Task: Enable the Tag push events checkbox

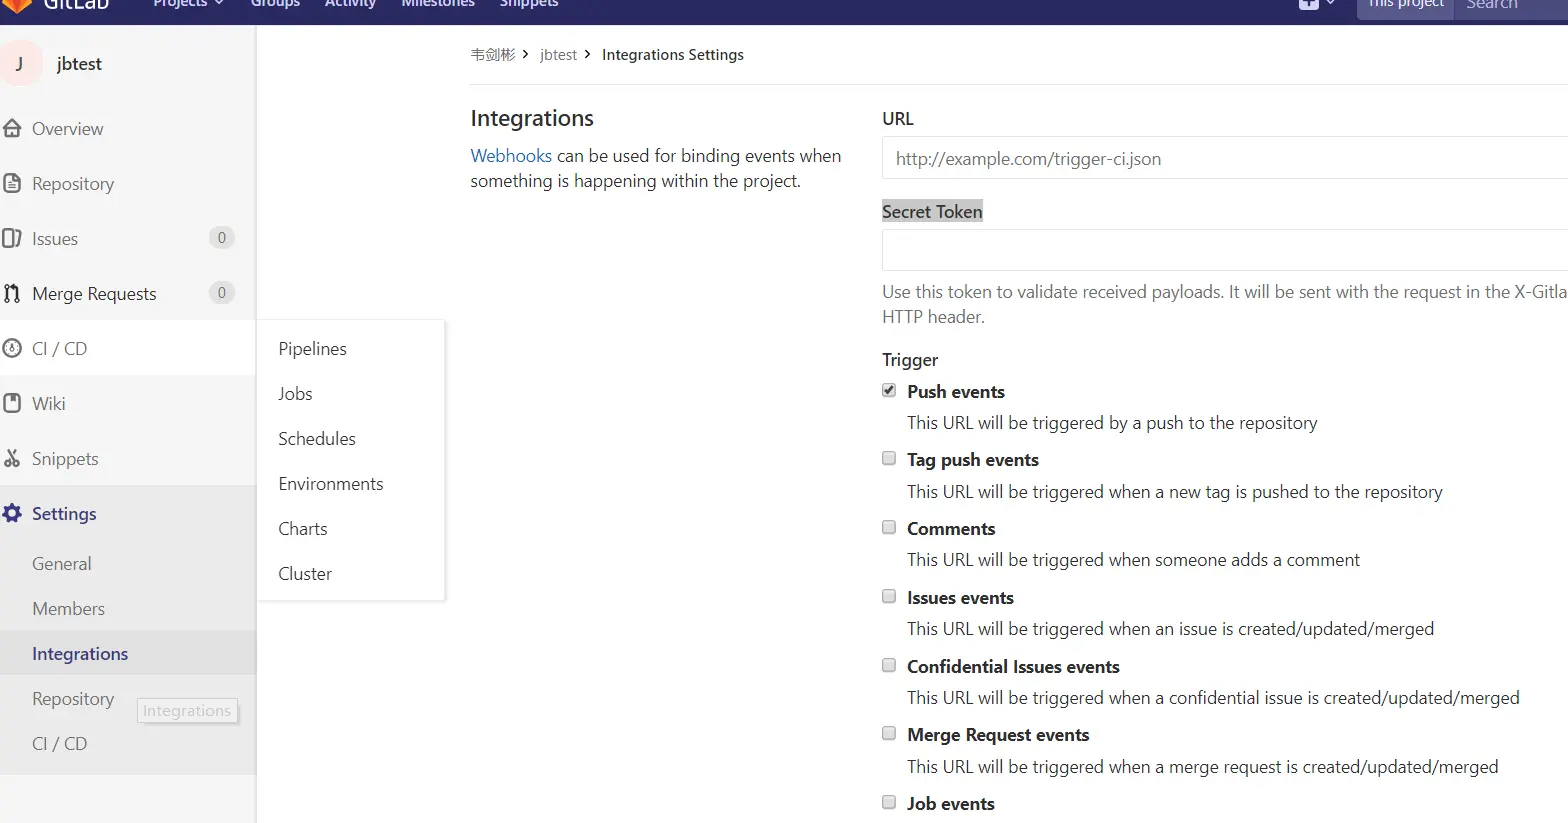Action: [x=889, y=459]
